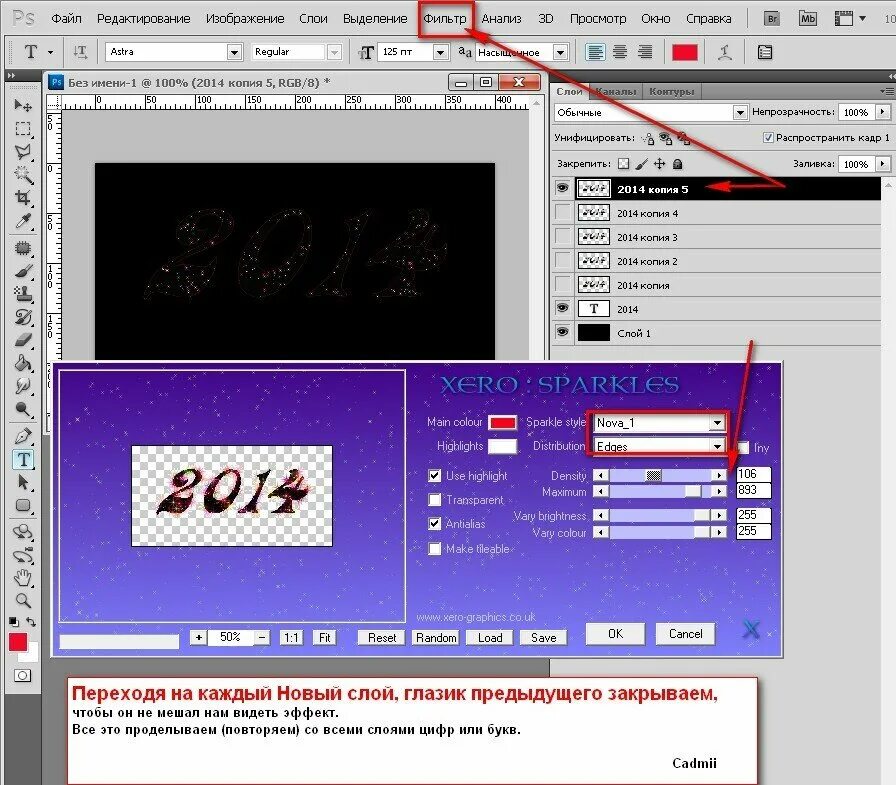Click the Fit preview button
This screenshot has width=896, height=785.
[325, 638]
